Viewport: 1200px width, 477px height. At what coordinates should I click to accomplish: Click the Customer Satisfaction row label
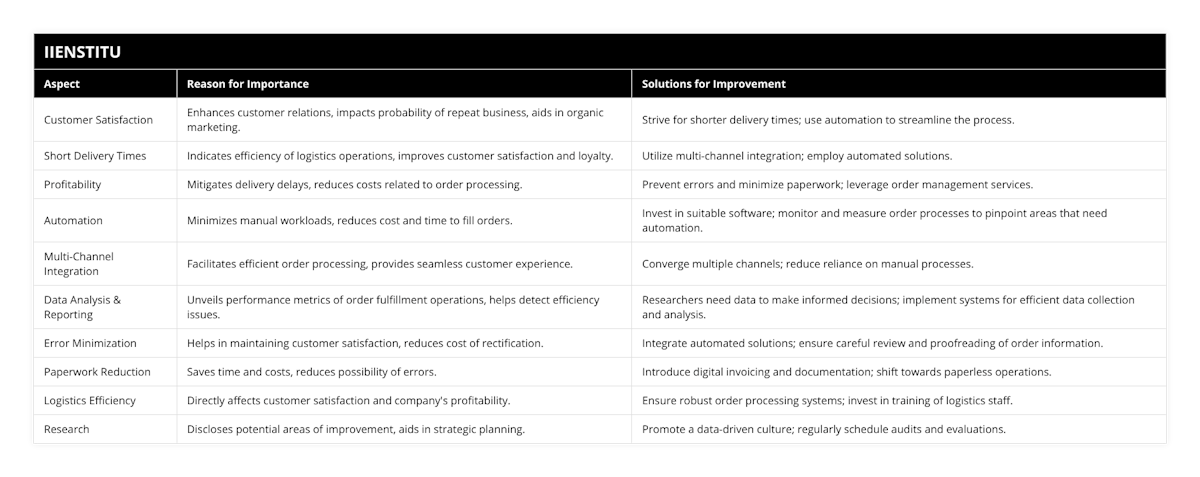[99, 120]
